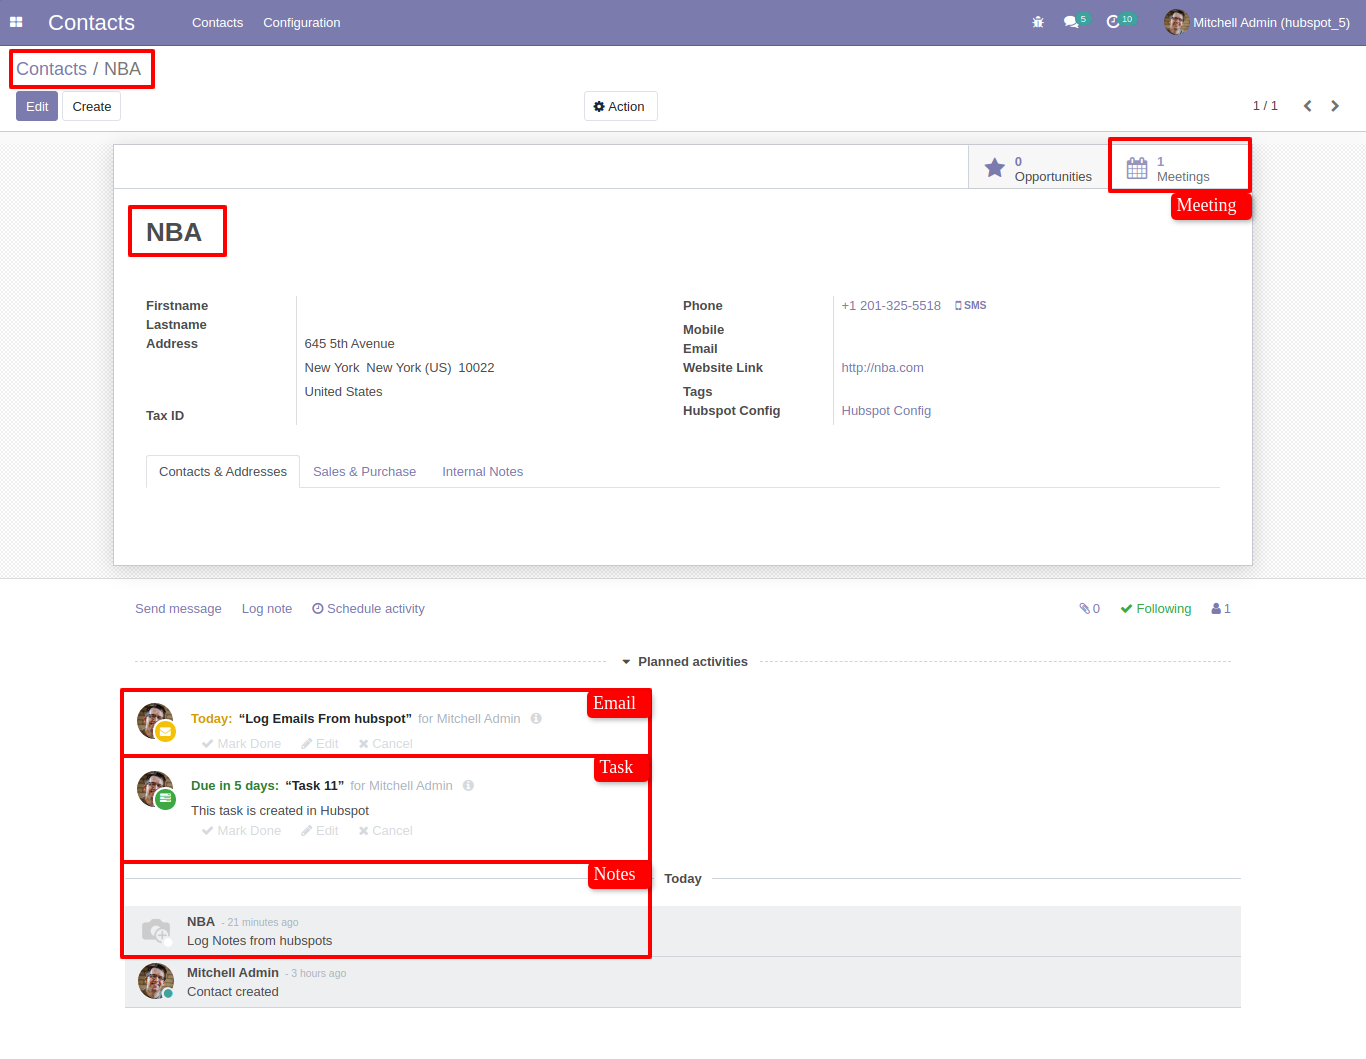This screenshot has height=1059, width=1366.
Task: Click the '3 hours ago' timestamp
Action: click(x=318, y=974)
